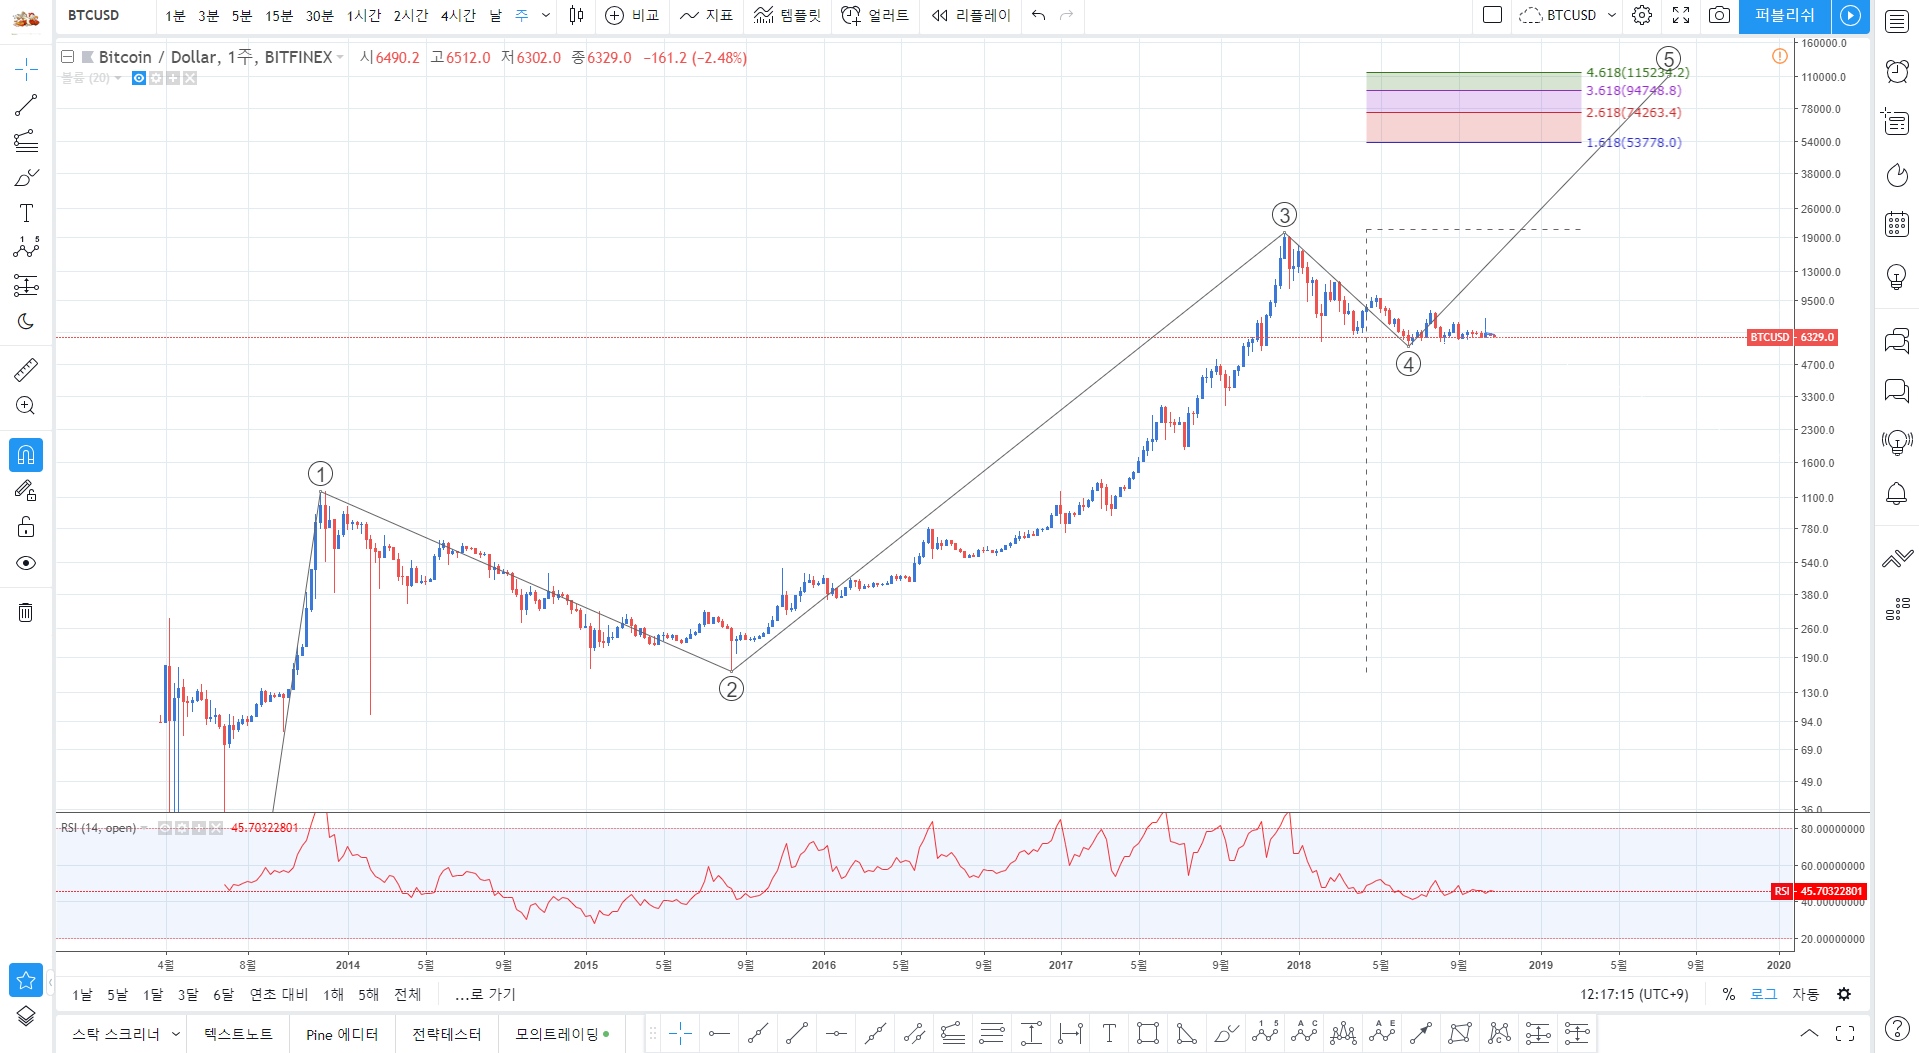Screen dimensions: 1919x1053
Task: Open the ruler measure tool
Action: [26, 370]
